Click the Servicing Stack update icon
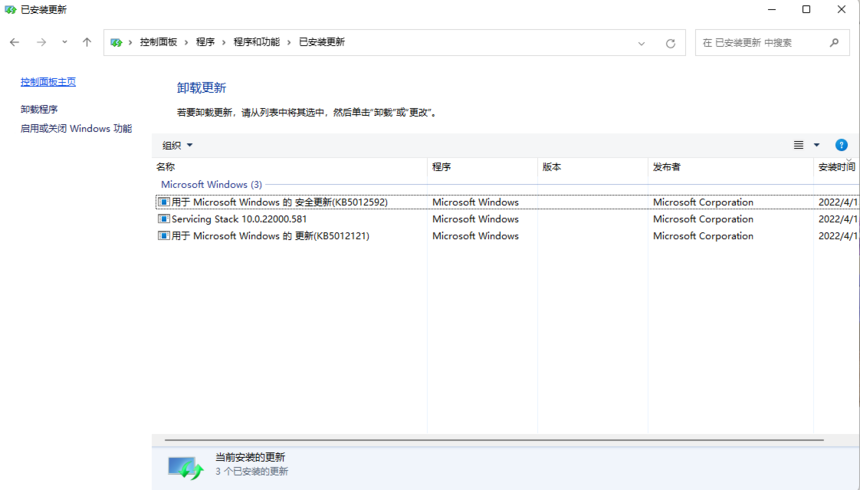 pos(163,219)
